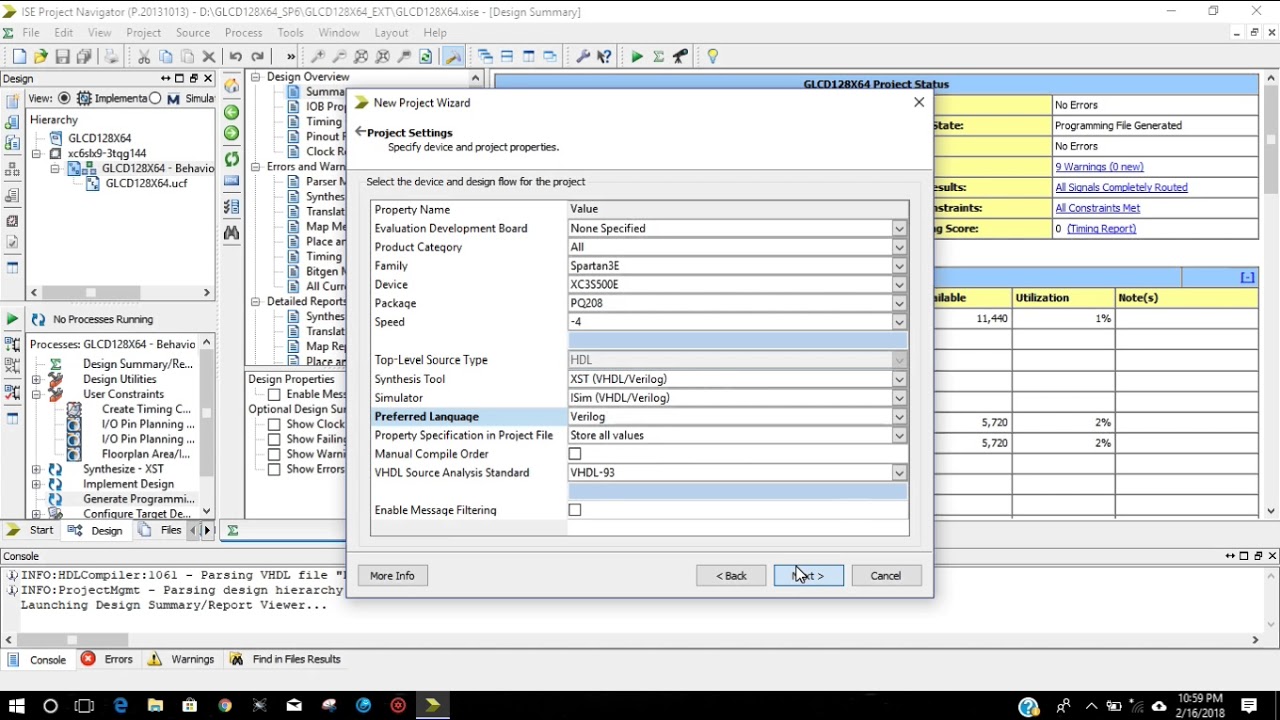Click the wrench settings toolbar icon

[583, 57]
